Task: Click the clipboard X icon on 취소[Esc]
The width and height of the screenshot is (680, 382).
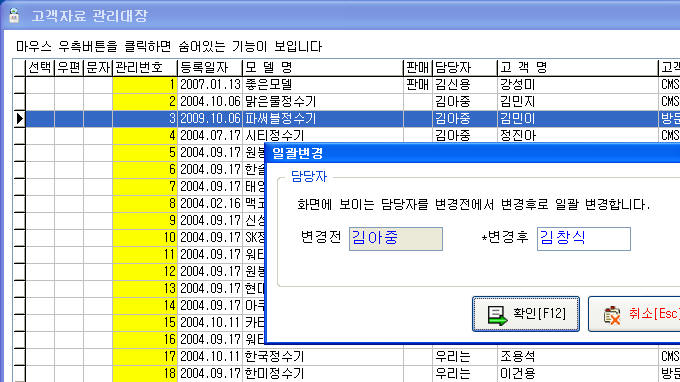Action: pyautogui.click(x=612, y=315)
